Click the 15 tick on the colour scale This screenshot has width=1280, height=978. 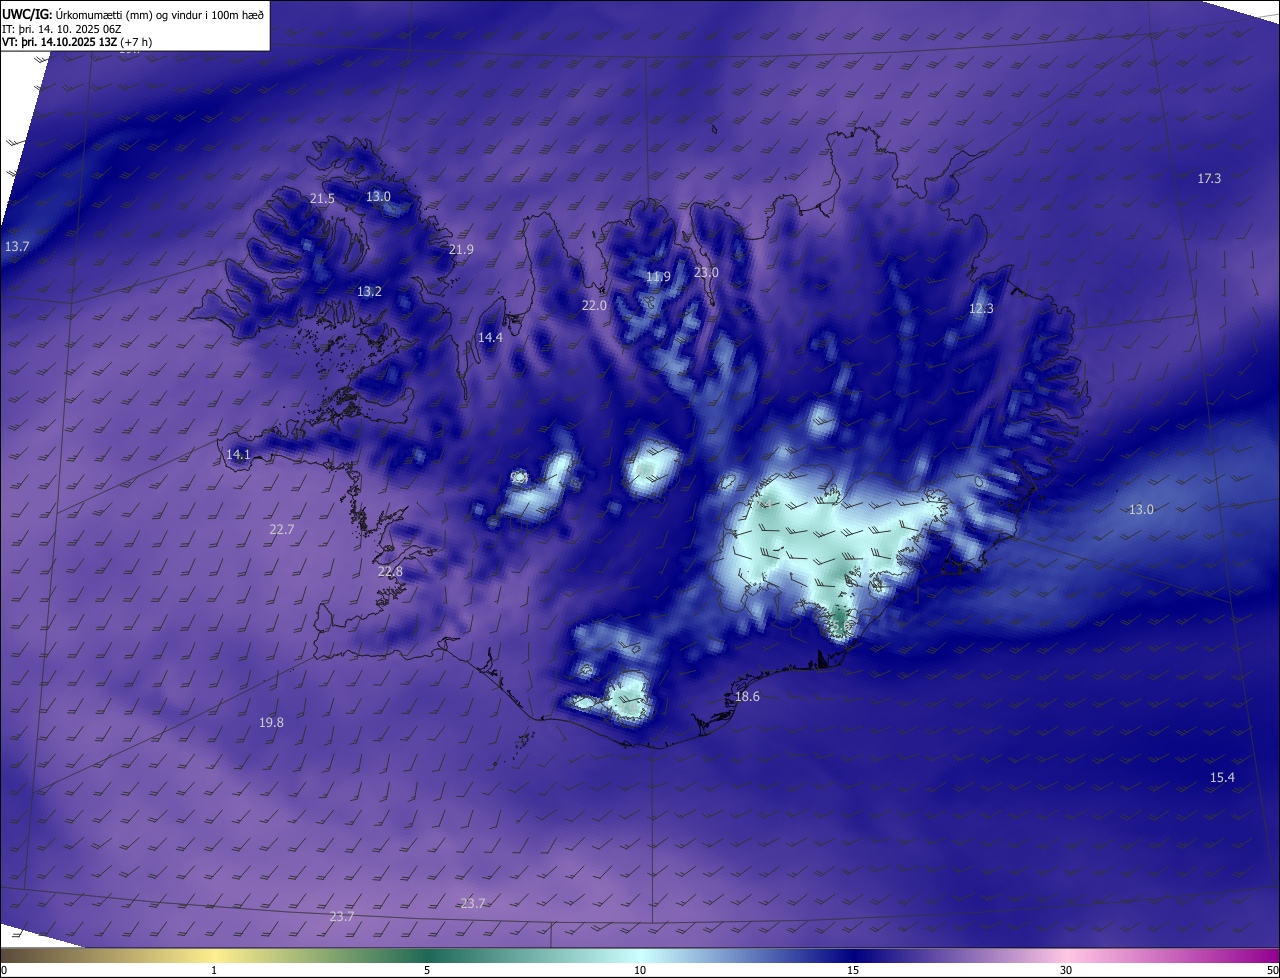click(853, 970)
